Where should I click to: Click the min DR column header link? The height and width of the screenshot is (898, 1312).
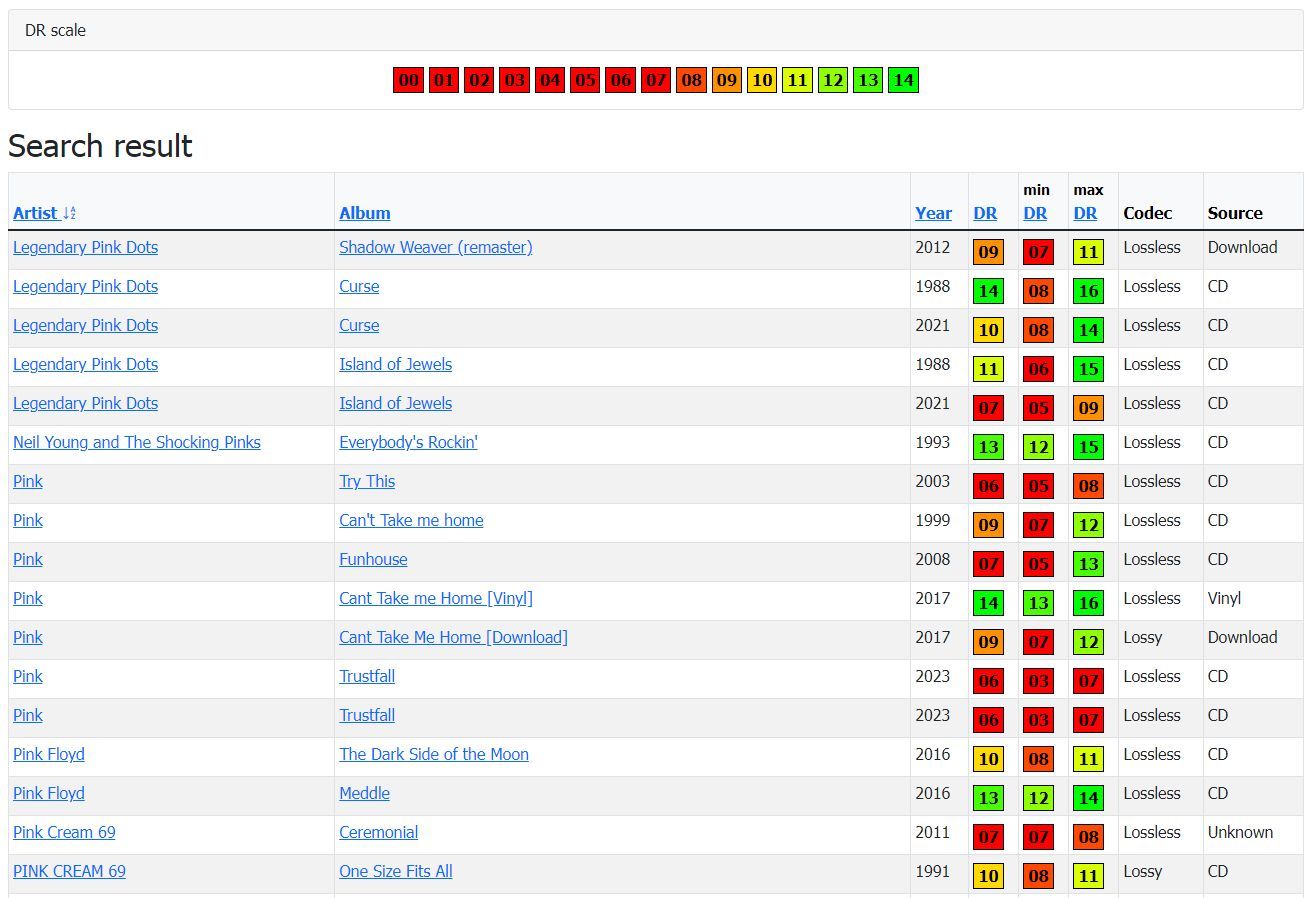click(1035, 213)
